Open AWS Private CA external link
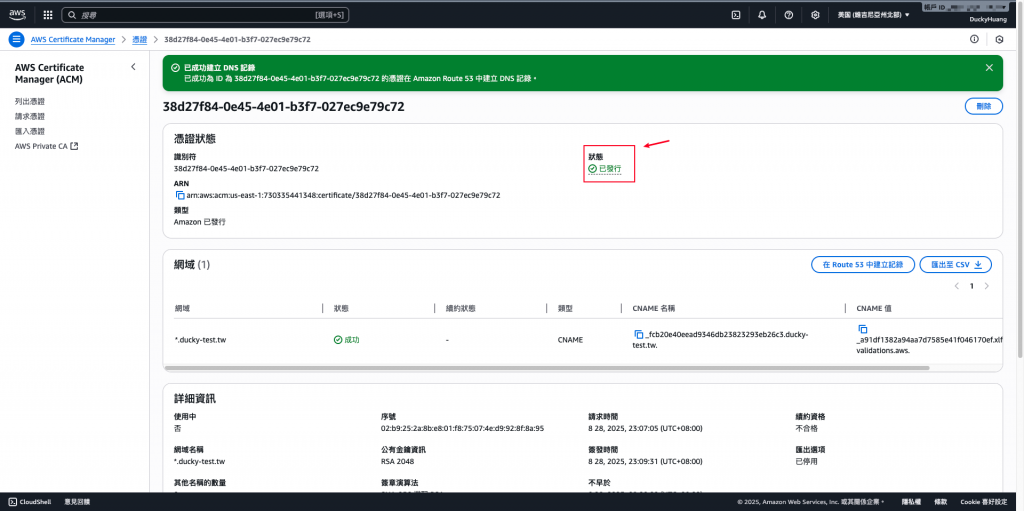Screen dimensions: 1024x511 [x=46, y=146]
